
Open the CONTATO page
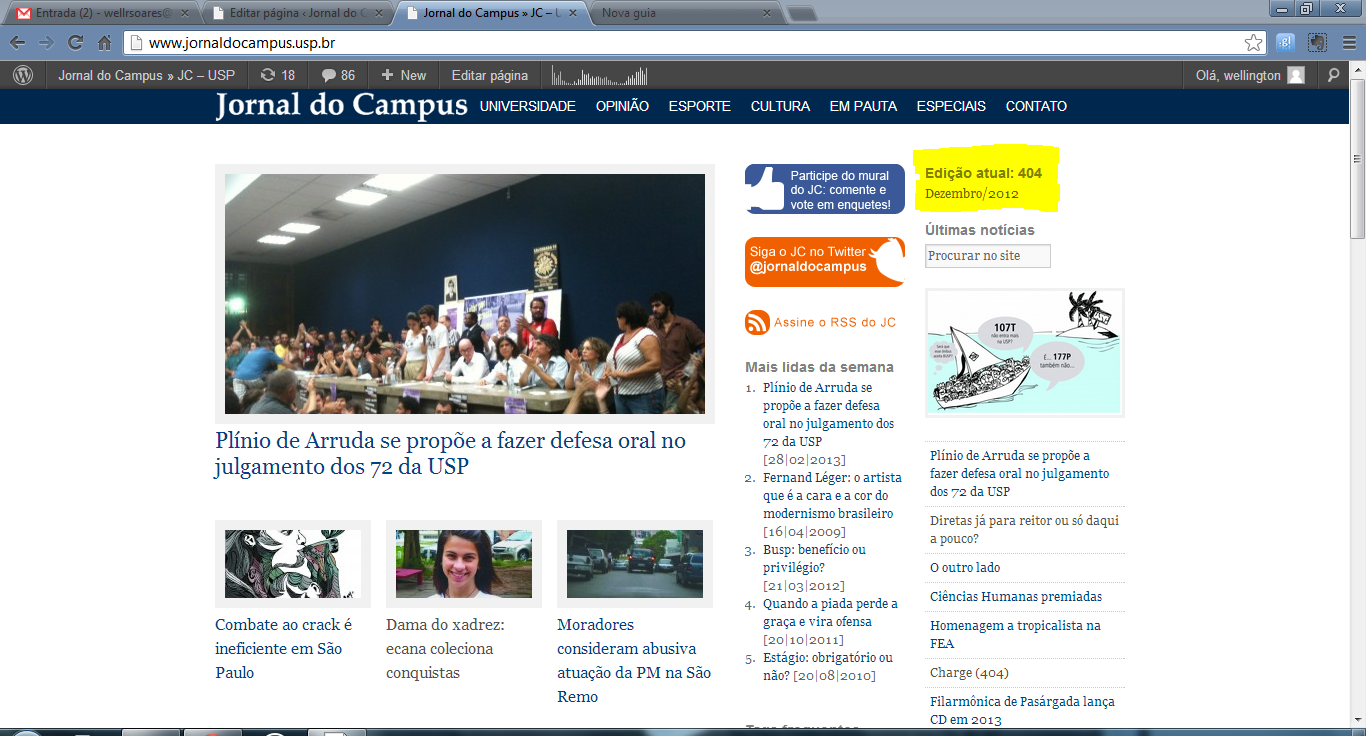(1036, 106)
